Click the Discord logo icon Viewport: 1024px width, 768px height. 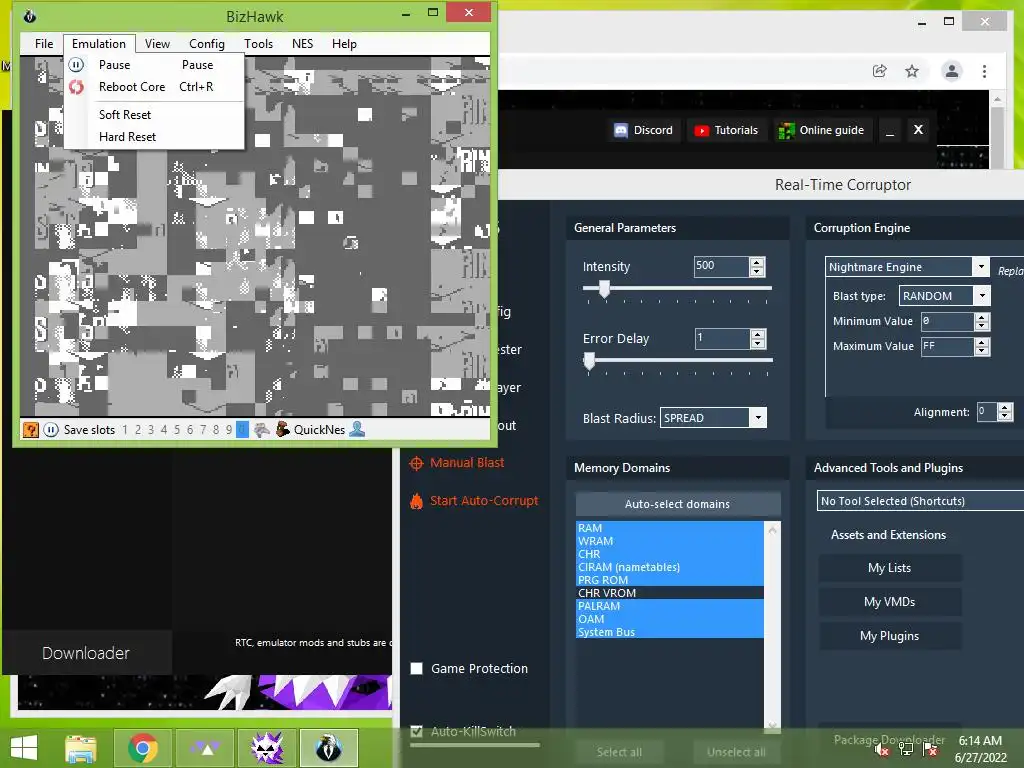(620, 130)
